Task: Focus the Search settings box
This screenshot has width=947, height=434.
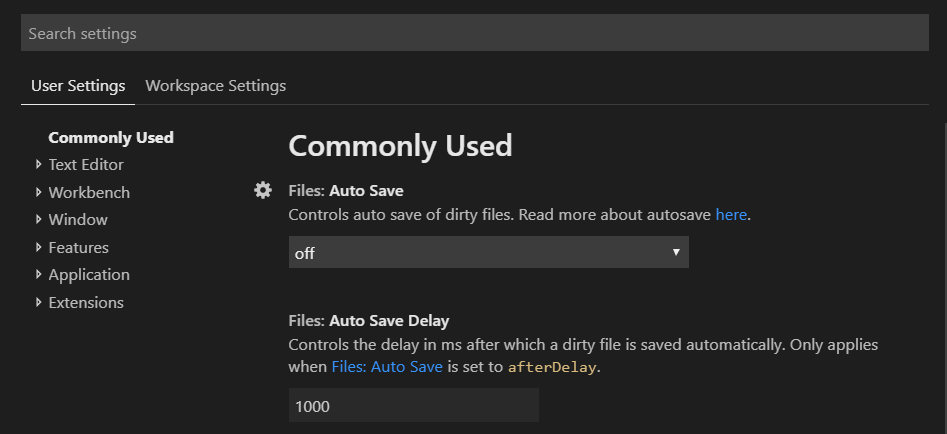Action: point(475,33)
